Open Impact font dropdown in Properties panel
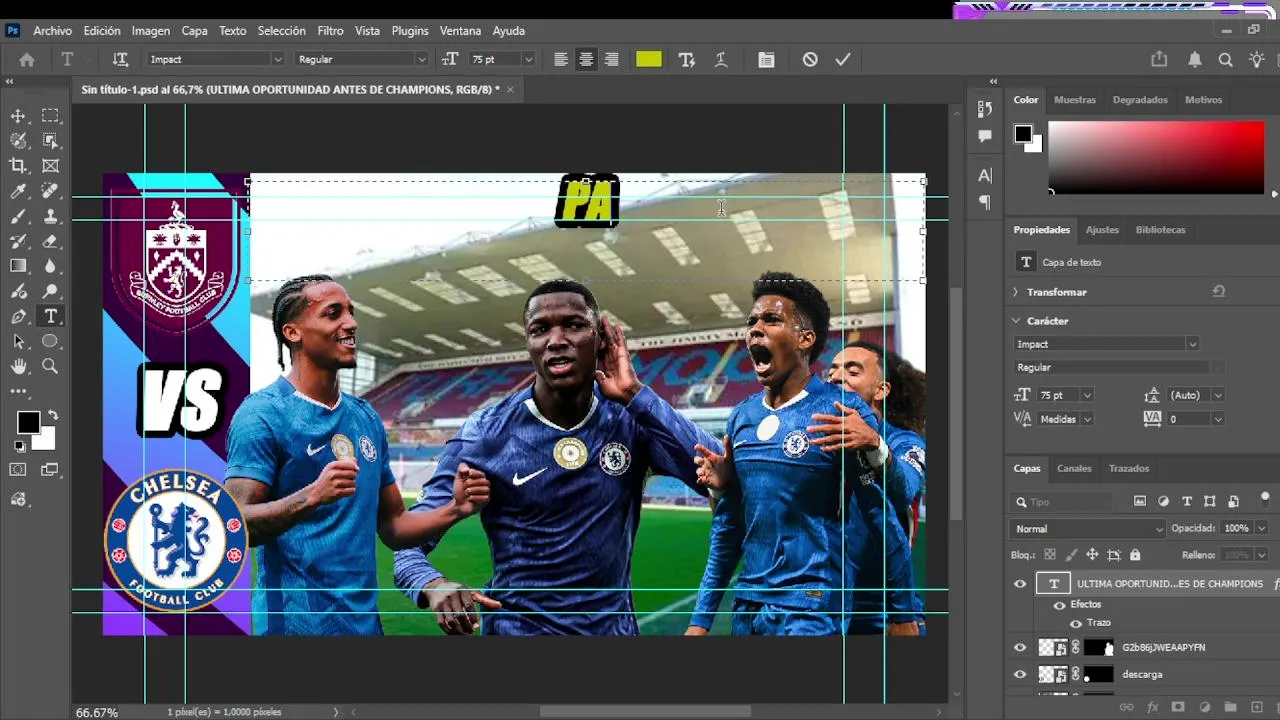 1192,344
